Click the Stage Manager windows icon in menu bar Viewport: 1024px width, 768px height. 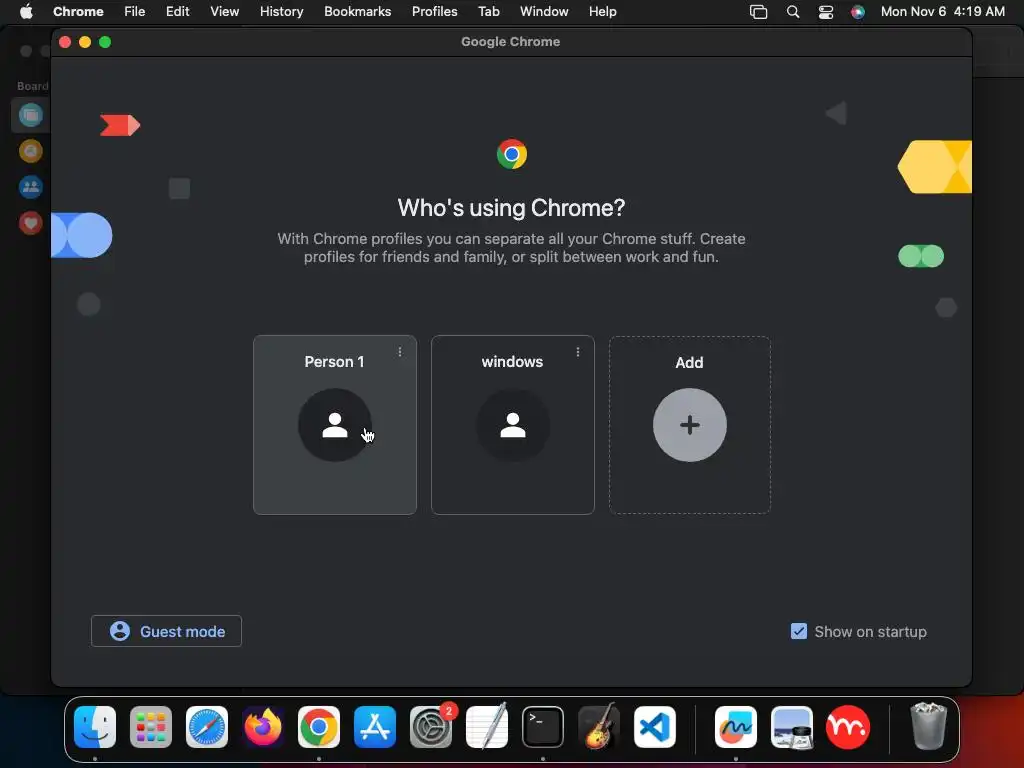[758, 12]
